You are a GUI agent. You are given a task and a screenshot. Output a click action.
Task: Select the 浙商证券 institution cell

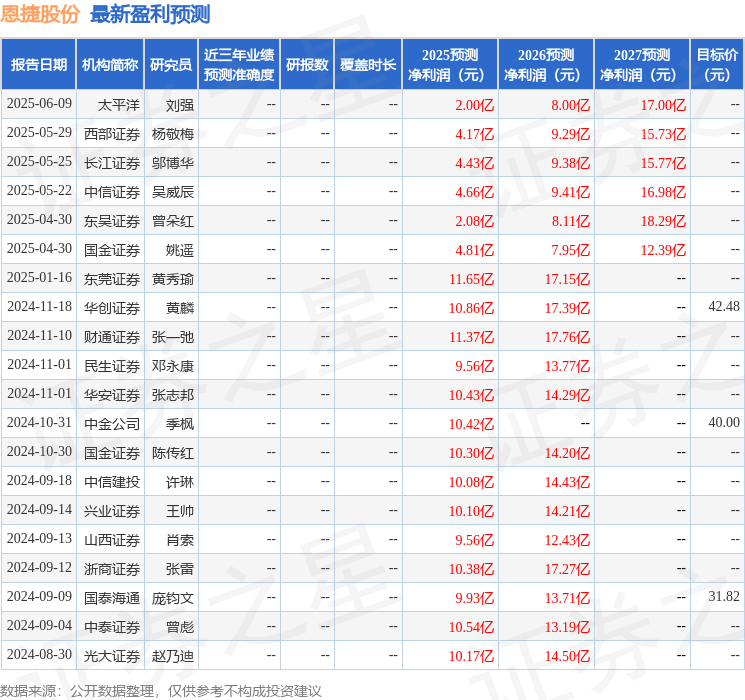112,568
